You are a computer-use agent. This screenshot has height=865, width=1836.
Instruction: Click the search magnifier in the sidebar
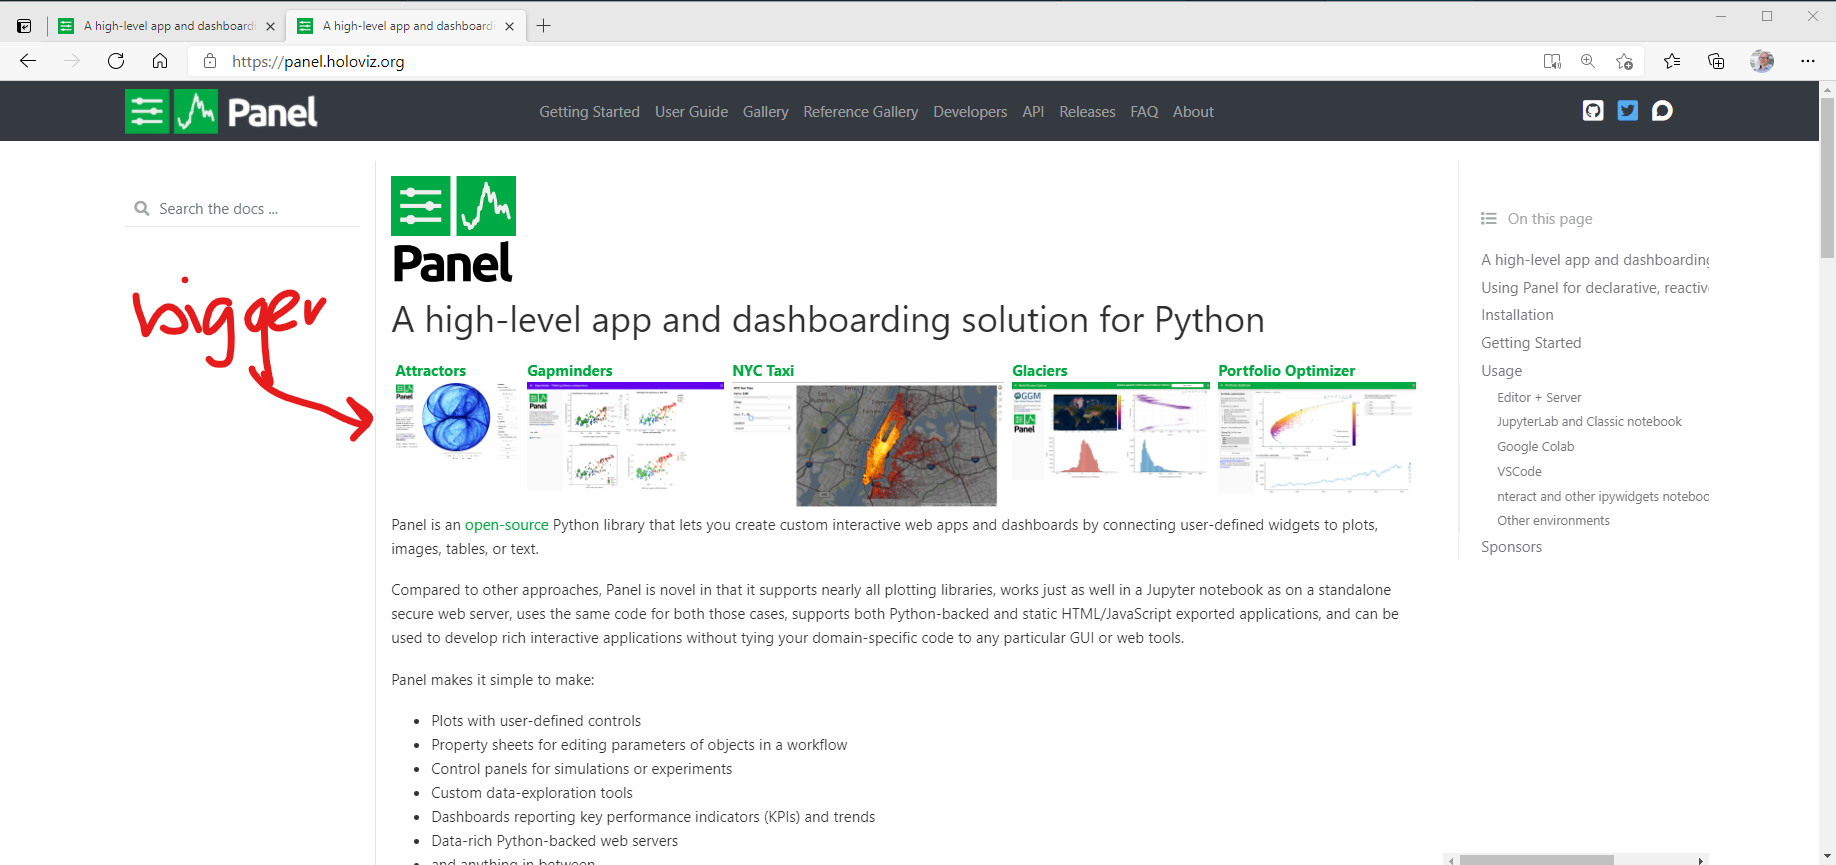coord(142,209)
